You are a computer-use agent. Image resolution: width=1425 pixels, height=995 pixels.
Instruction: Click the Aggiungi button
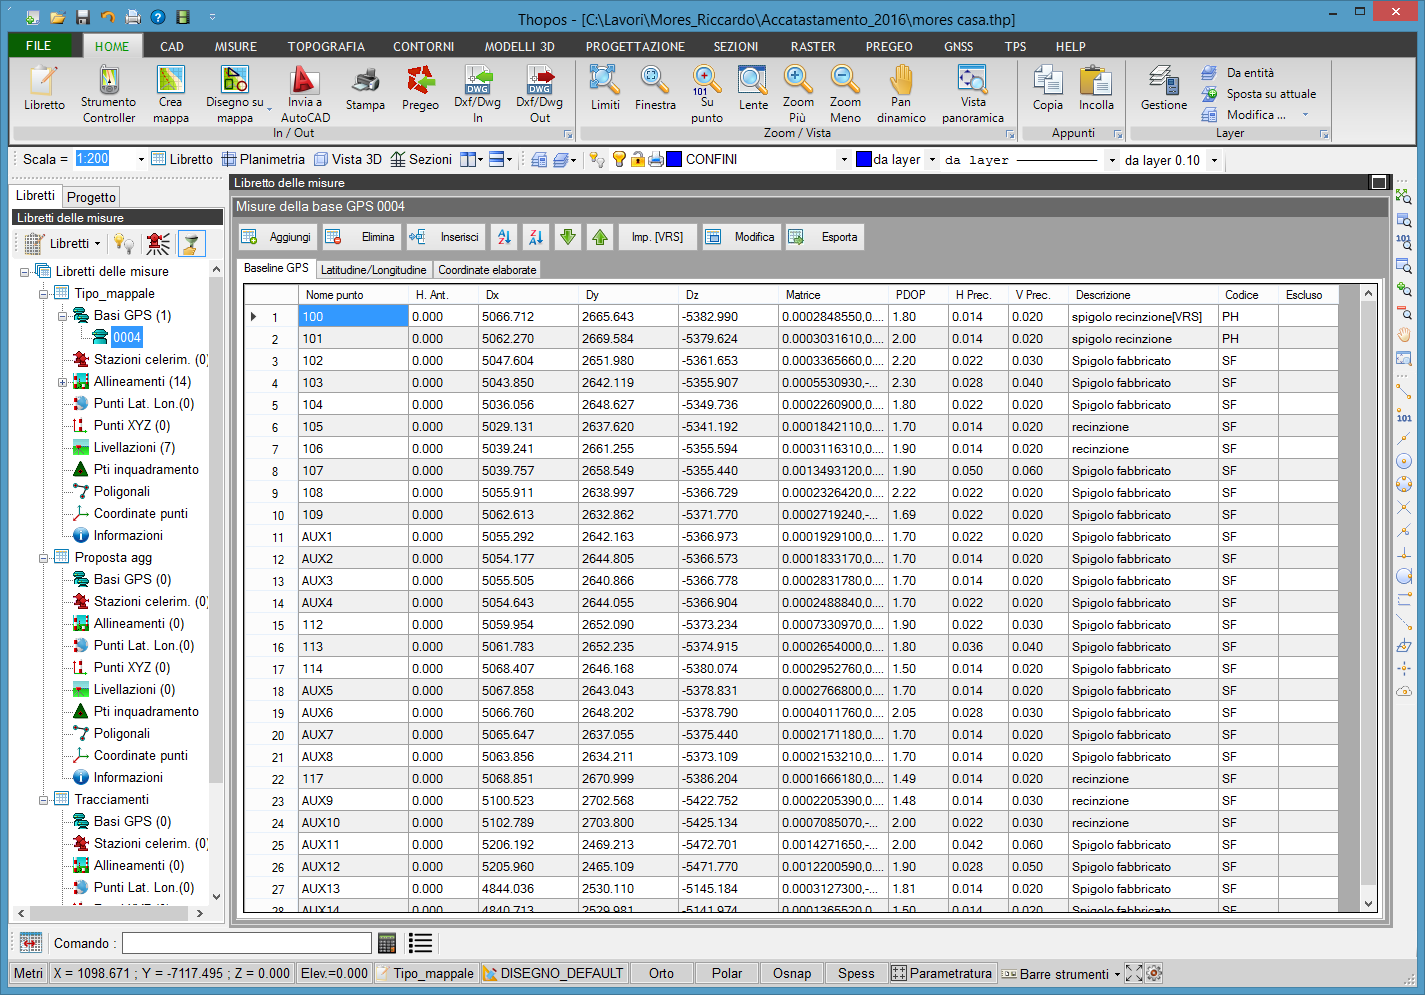(278, 237)
